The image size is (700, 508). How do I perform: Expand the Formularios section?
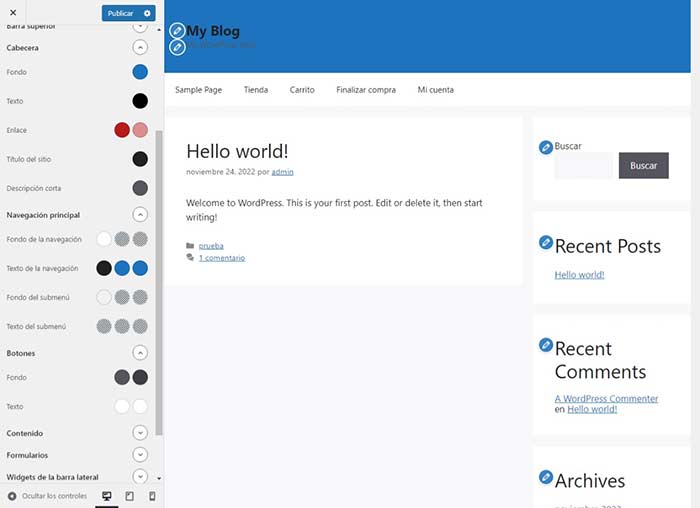(140, 455)
